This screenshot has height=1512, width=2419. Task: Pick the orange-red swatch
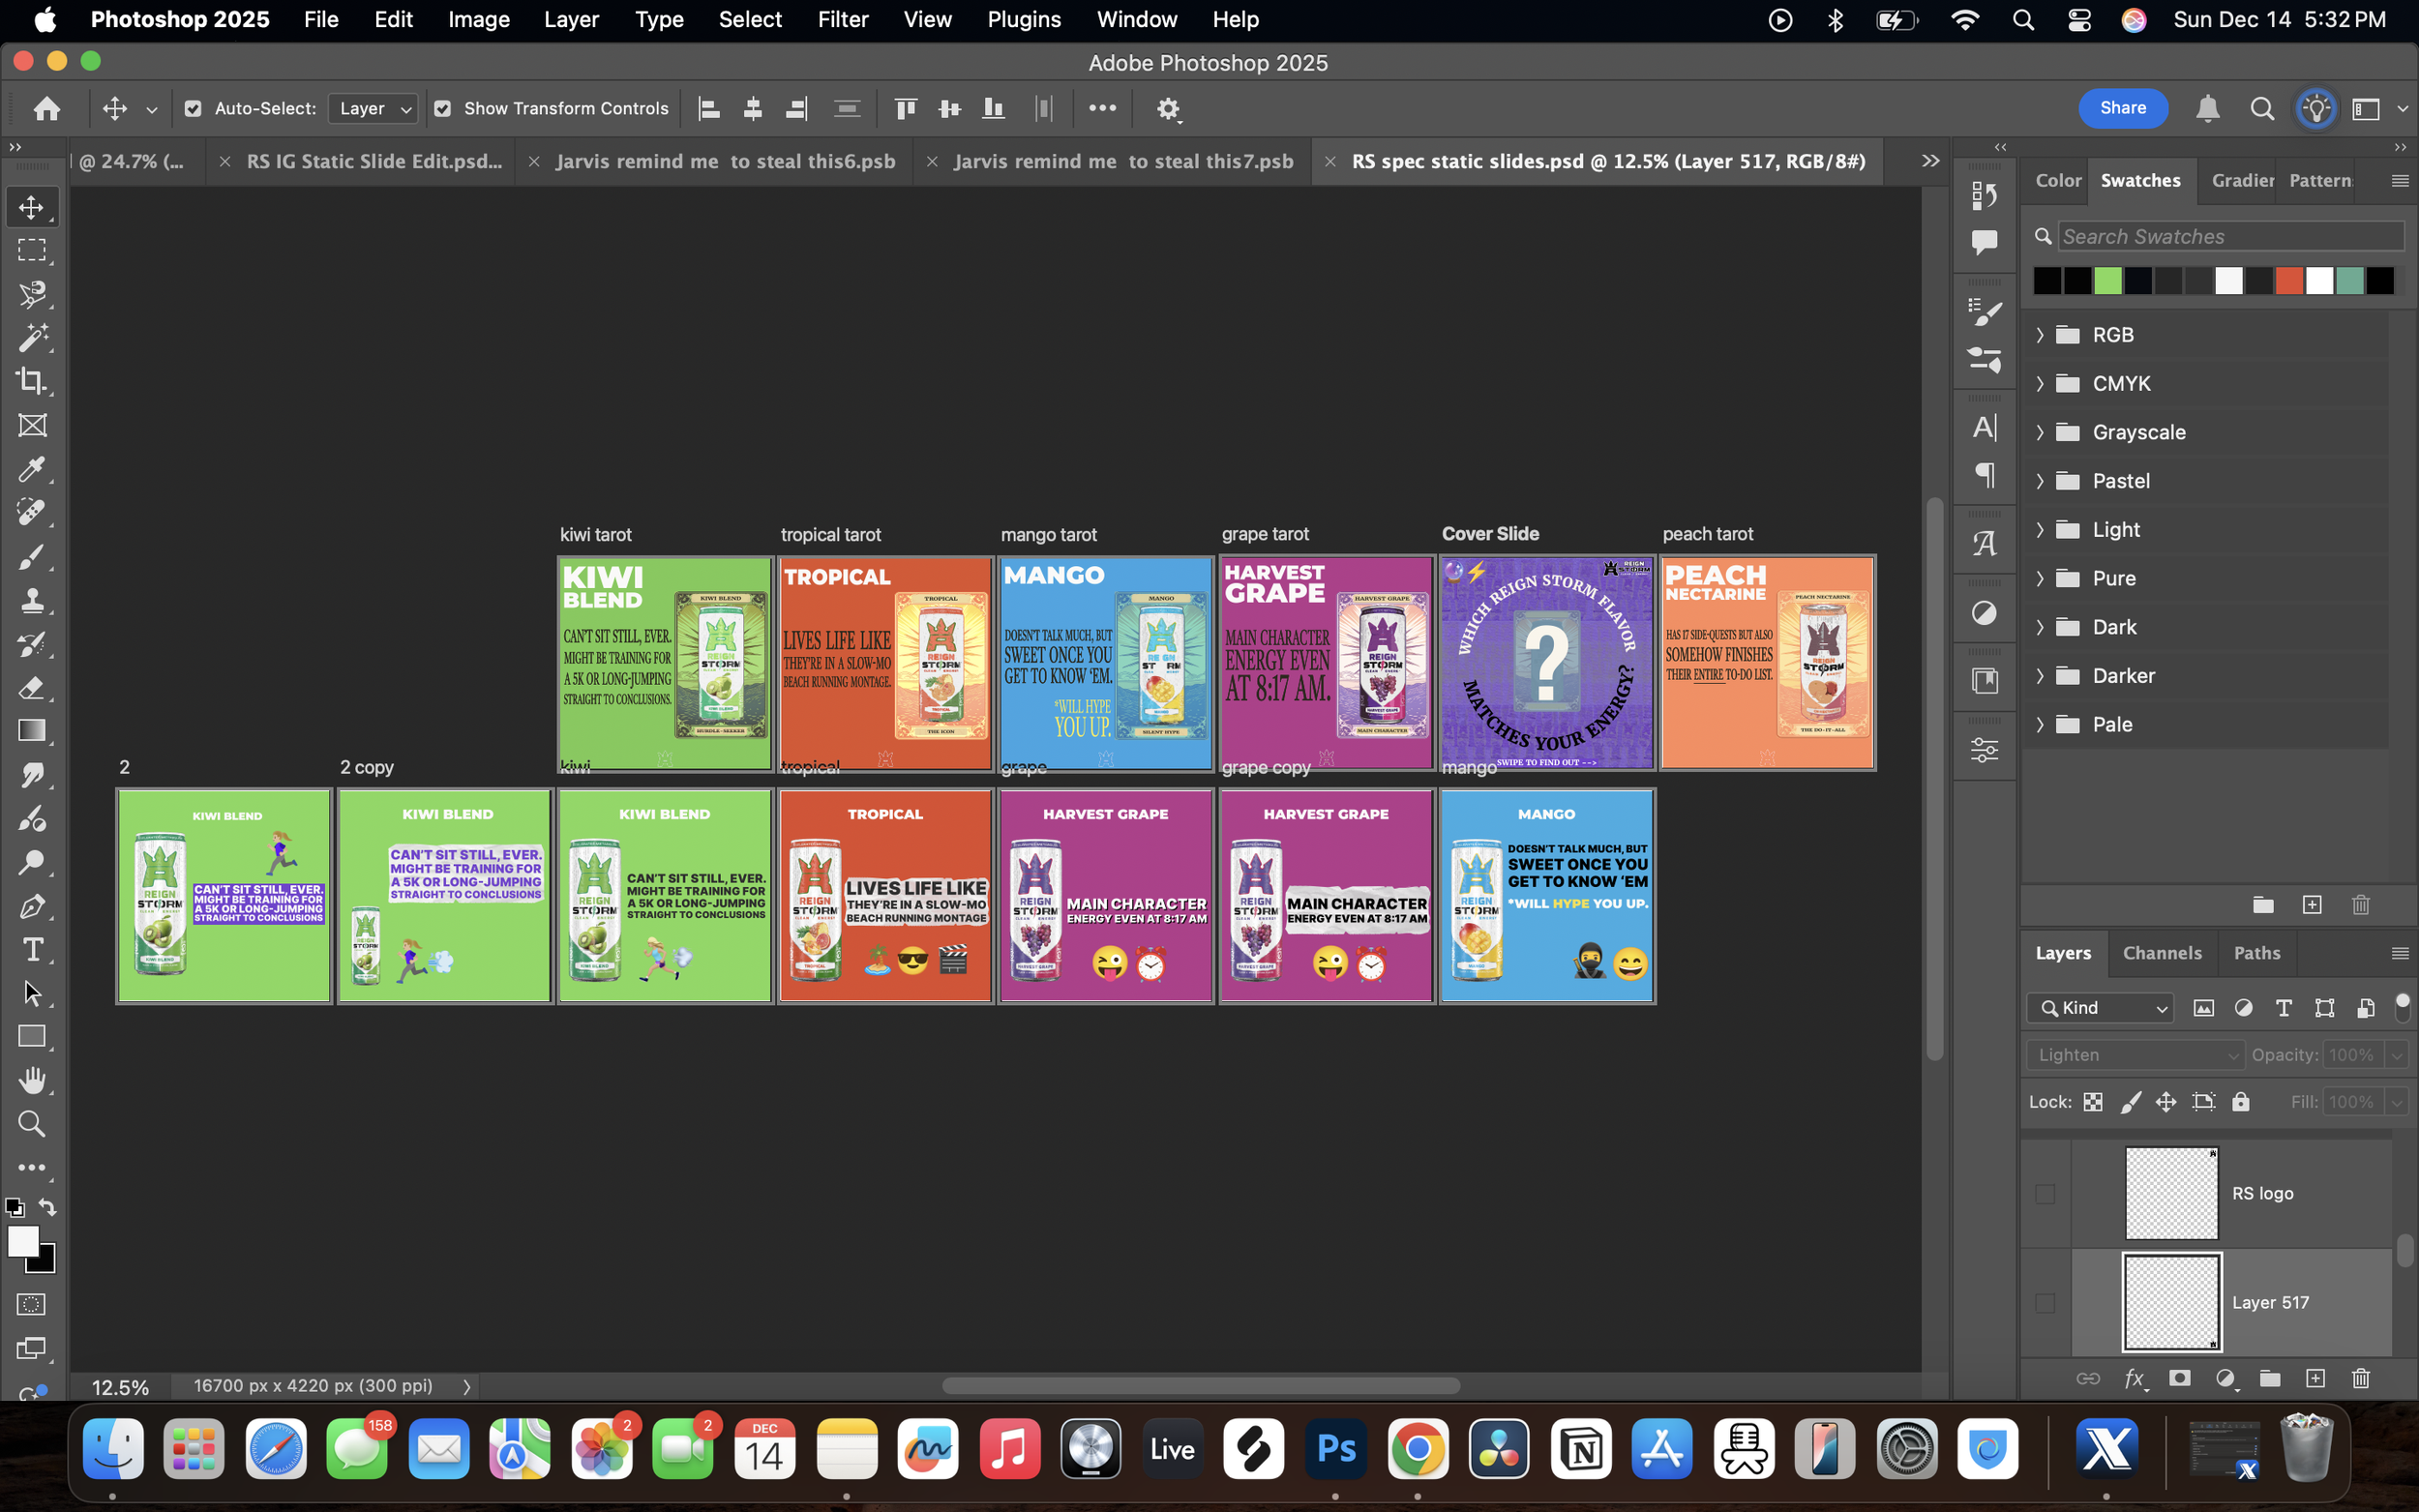2289,281
